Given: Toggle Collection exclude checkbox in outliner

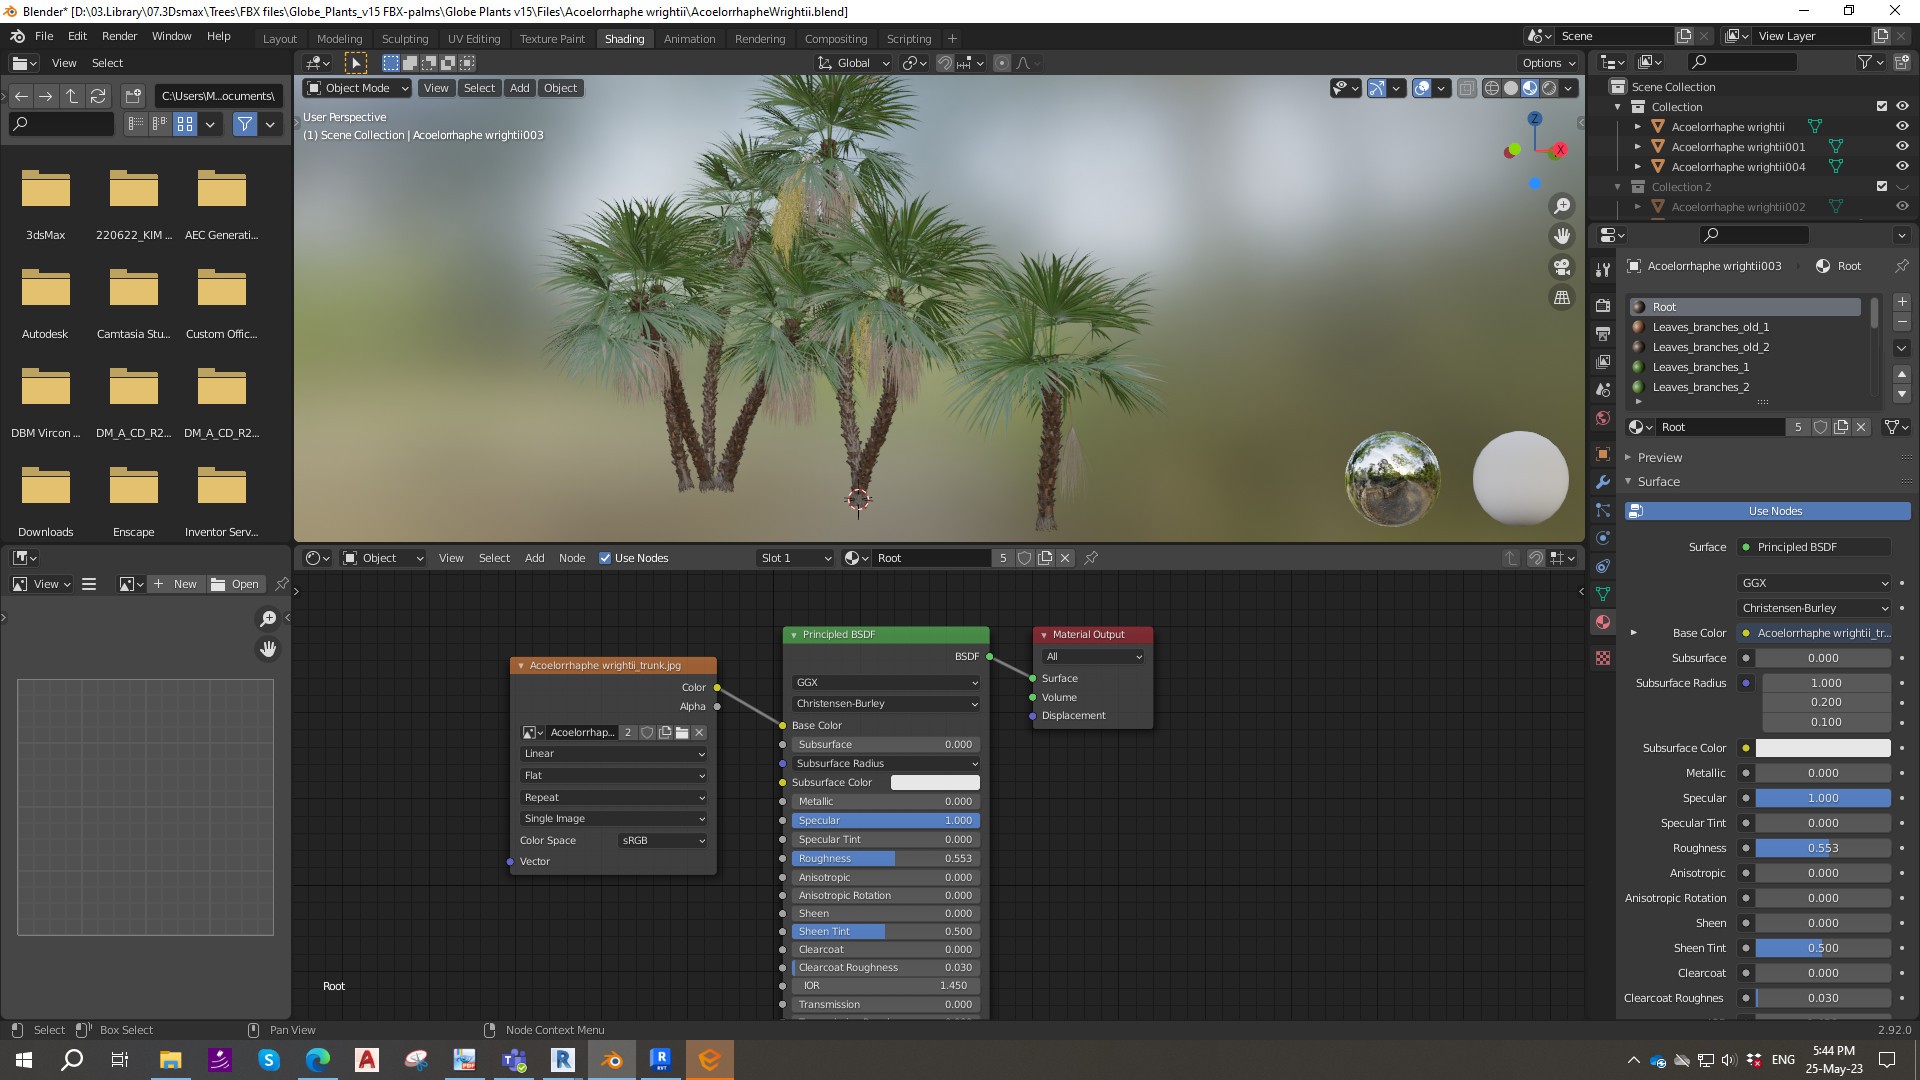Looking at the screenshot, I should pos(1881,107).
